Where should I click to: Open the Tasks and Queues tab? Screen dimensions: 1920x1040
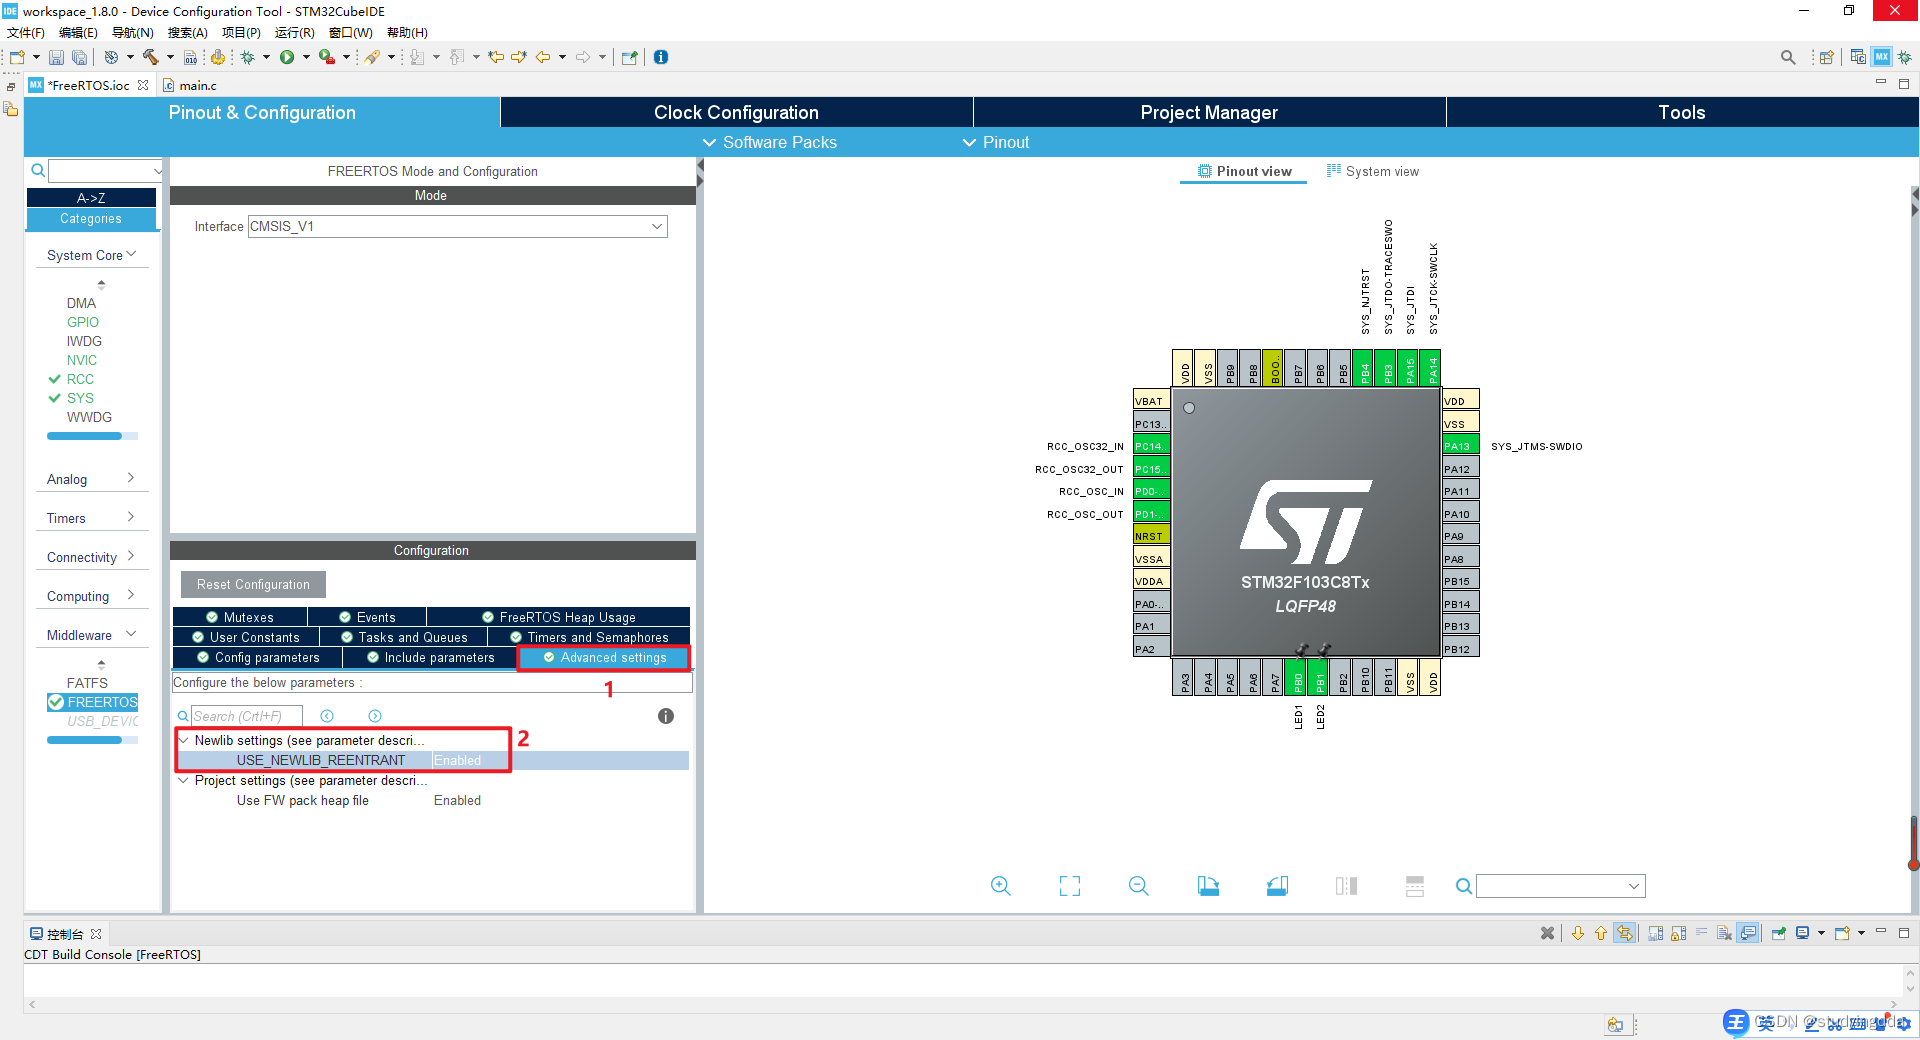pyautogui.click(x=403, y=637)
